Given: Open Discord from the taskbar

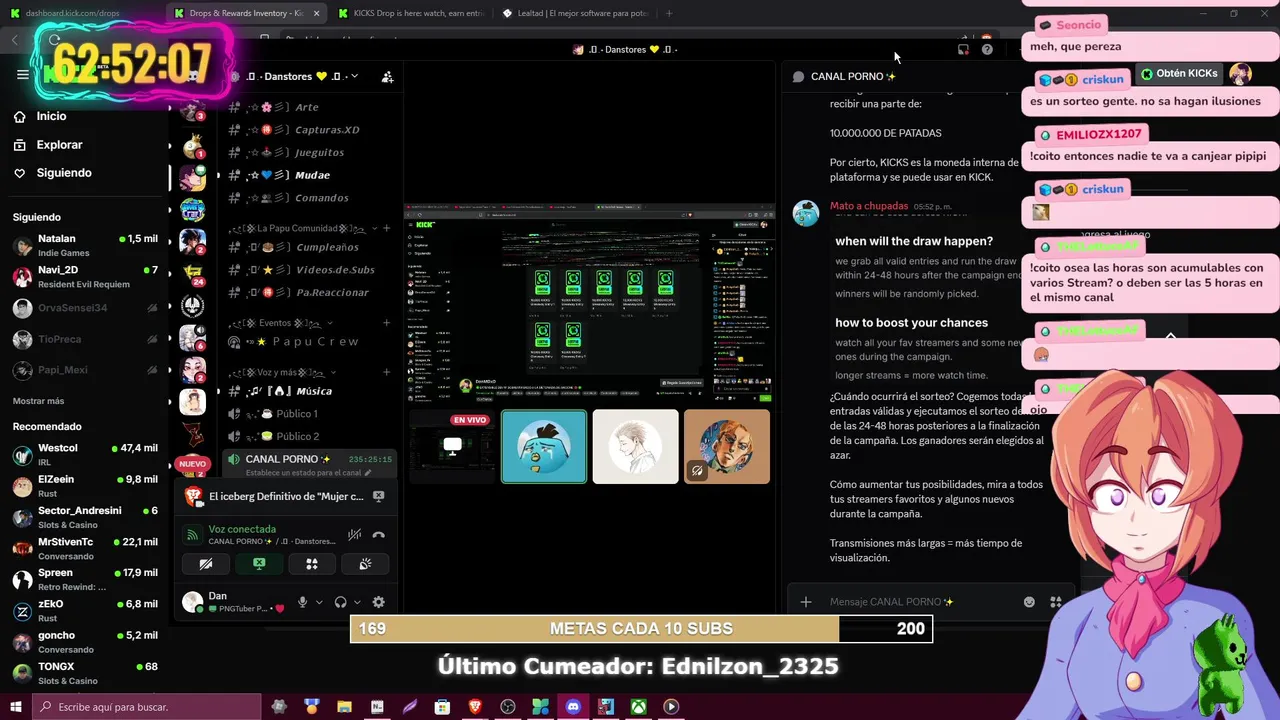Looking at the screenshot, I should click(x=573, y=706).
